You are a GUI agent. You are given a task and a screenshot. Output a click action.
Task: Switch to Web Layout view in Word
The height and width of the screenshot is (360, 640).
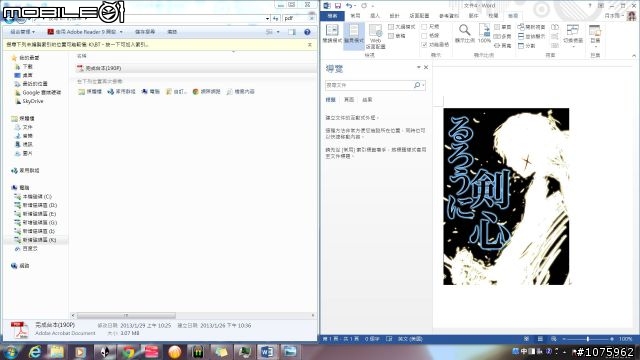(x=375, y=36)
